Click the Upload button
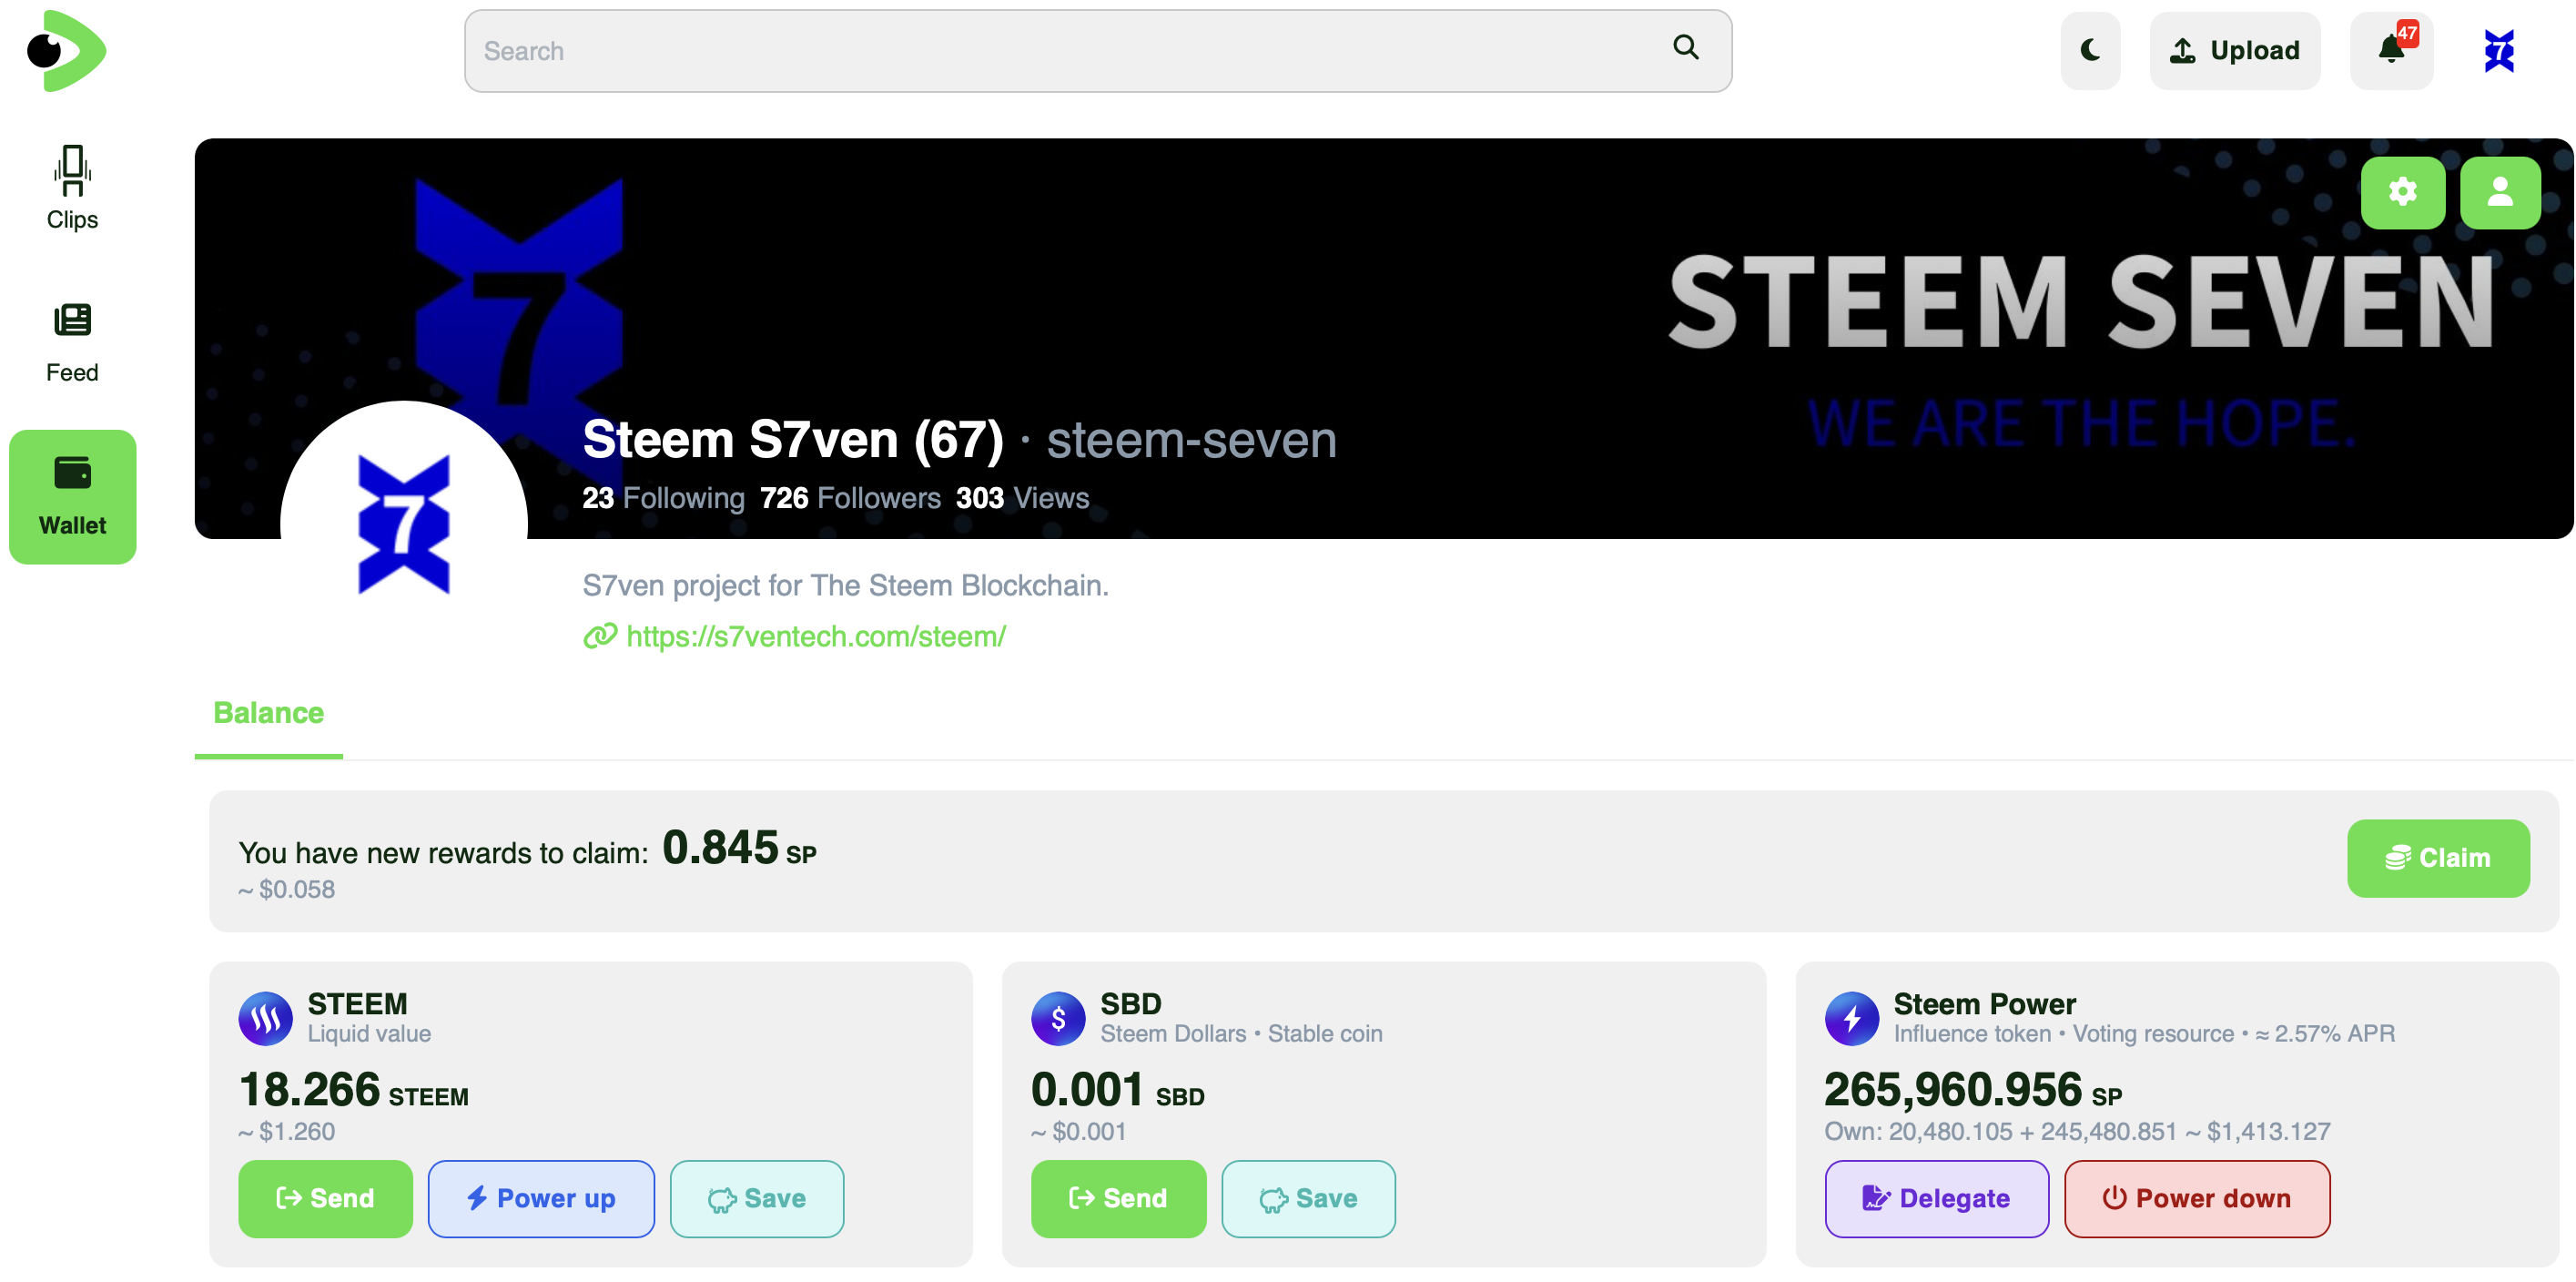Viewport: 2576px width, 1282px height. click(x=2234, y=50)
